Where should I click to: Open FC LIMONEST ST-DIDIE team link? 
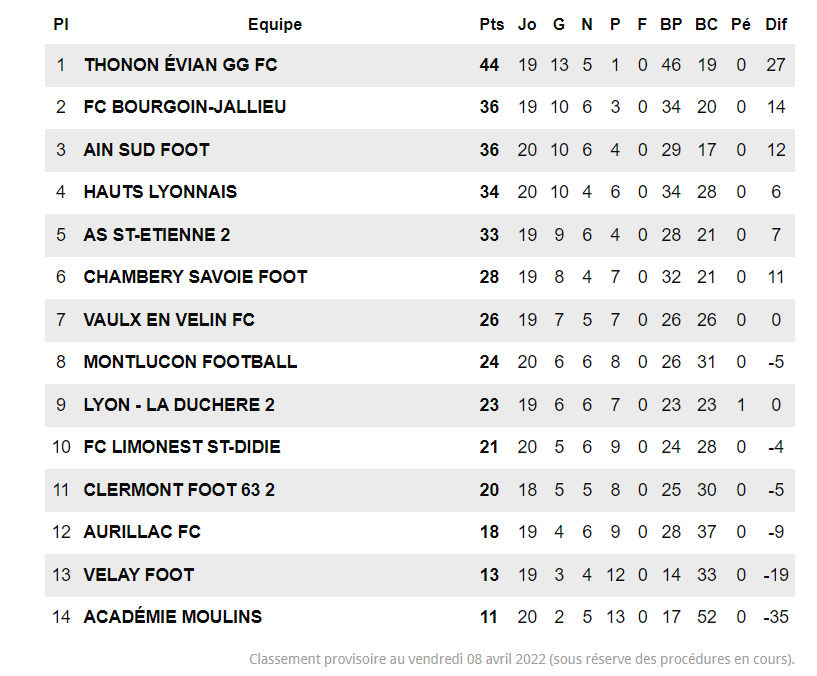coord(182,447)
